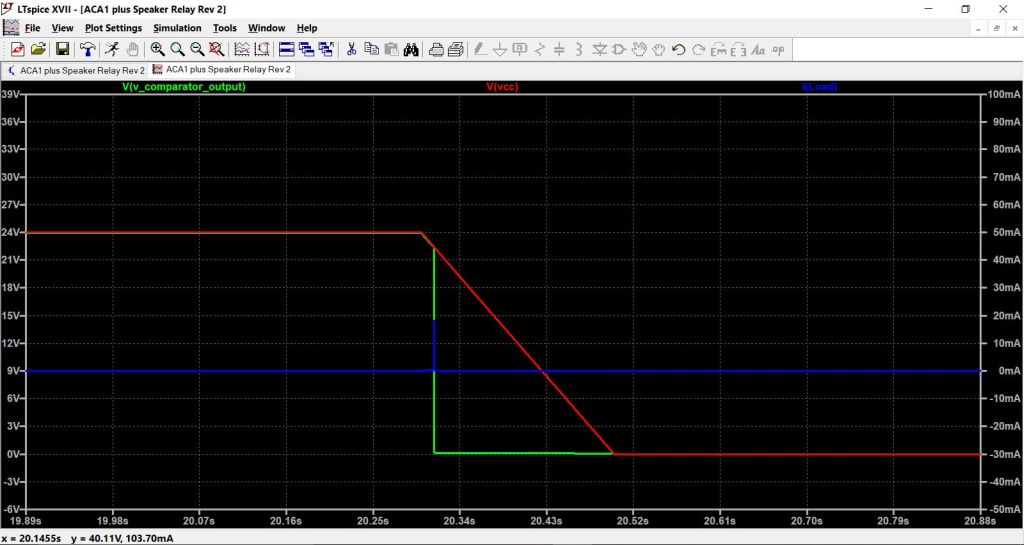Click the Close all windows toolbar icon
The image size is (1024, 545).
pos(326,50)
